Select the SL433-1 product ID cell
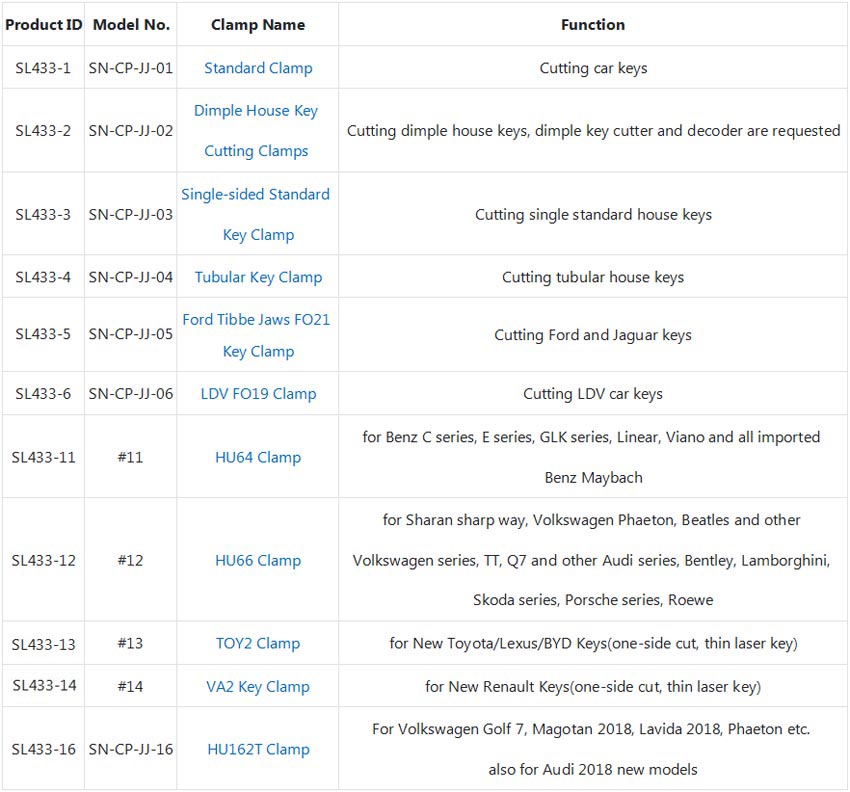850x792 pixels. (x=43, y=68)
